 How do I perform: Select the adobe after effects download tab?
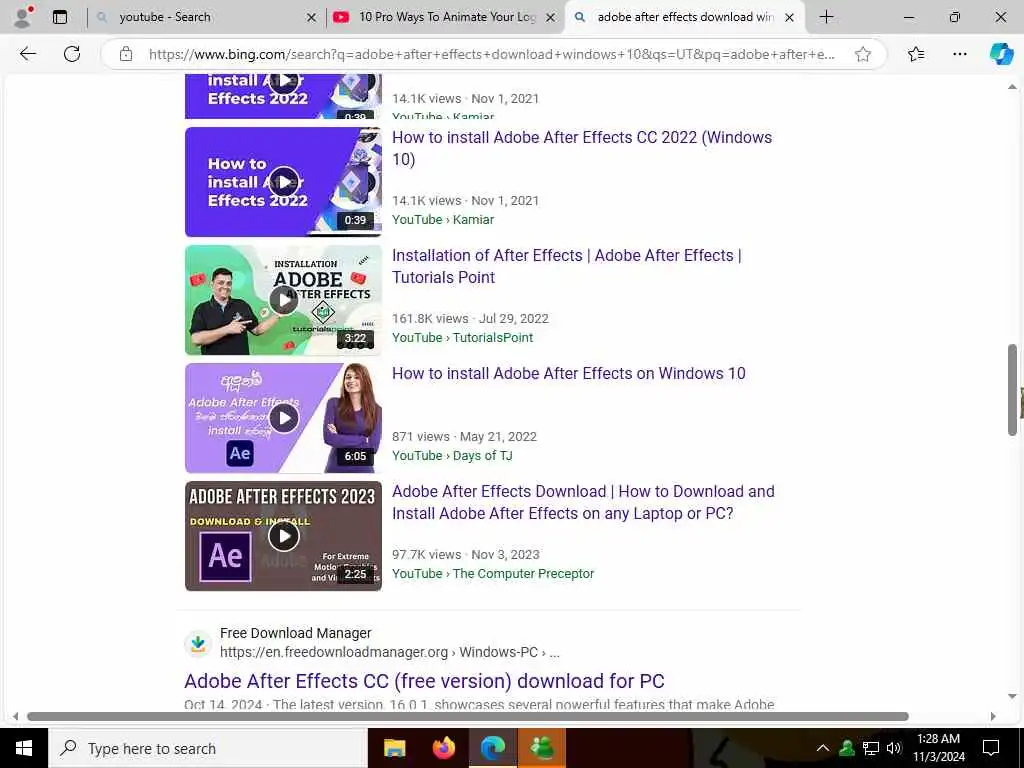pos(684,17)
